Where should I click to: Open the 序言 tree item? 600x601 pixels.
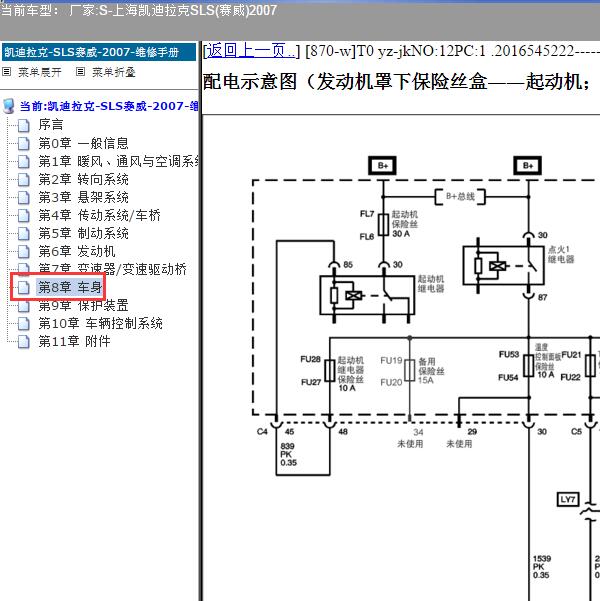tap(51, 125)
